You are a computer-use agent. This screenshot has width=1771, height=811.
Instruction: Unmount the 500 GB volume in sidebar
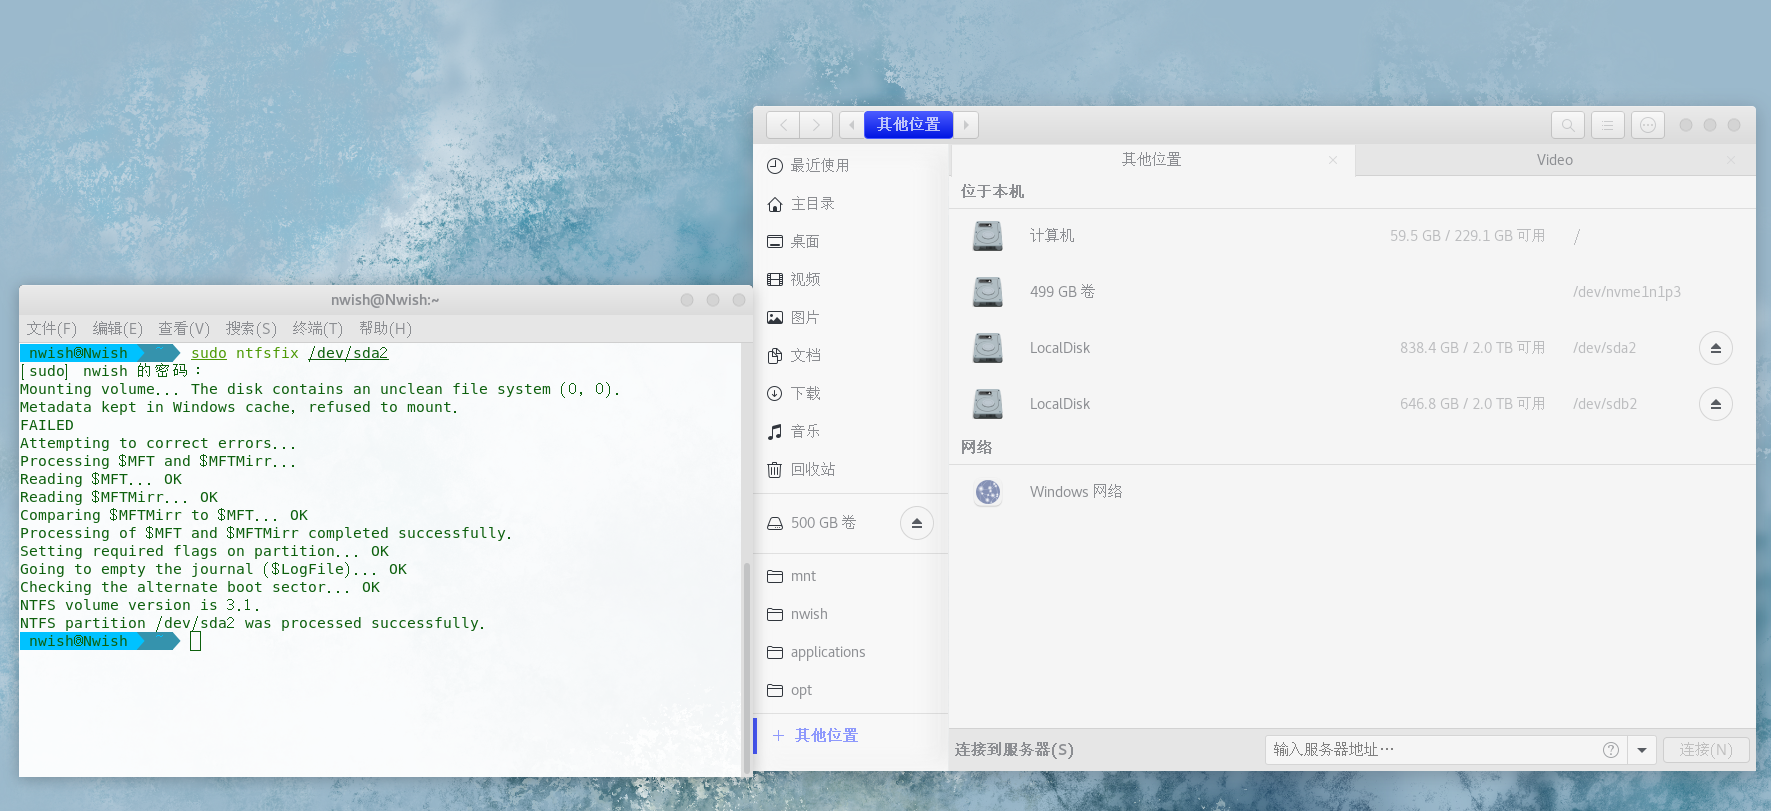tap(916, 523)
